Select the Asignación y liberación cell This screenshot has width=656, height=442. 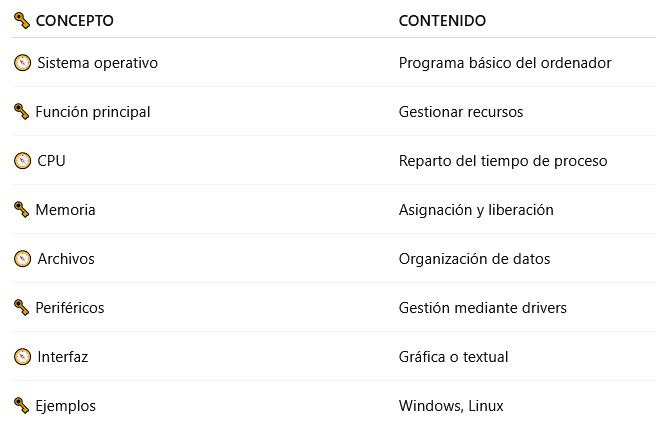475,210
